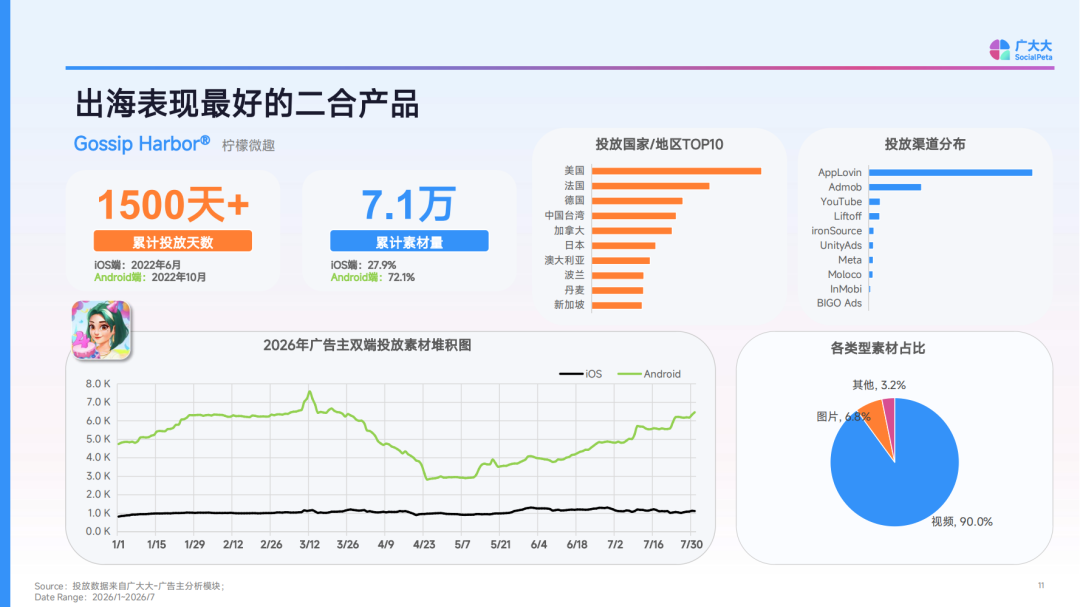This screenshot has width=1080, height=607.
Task: Click the ironSource channel label
Action: 836,230
